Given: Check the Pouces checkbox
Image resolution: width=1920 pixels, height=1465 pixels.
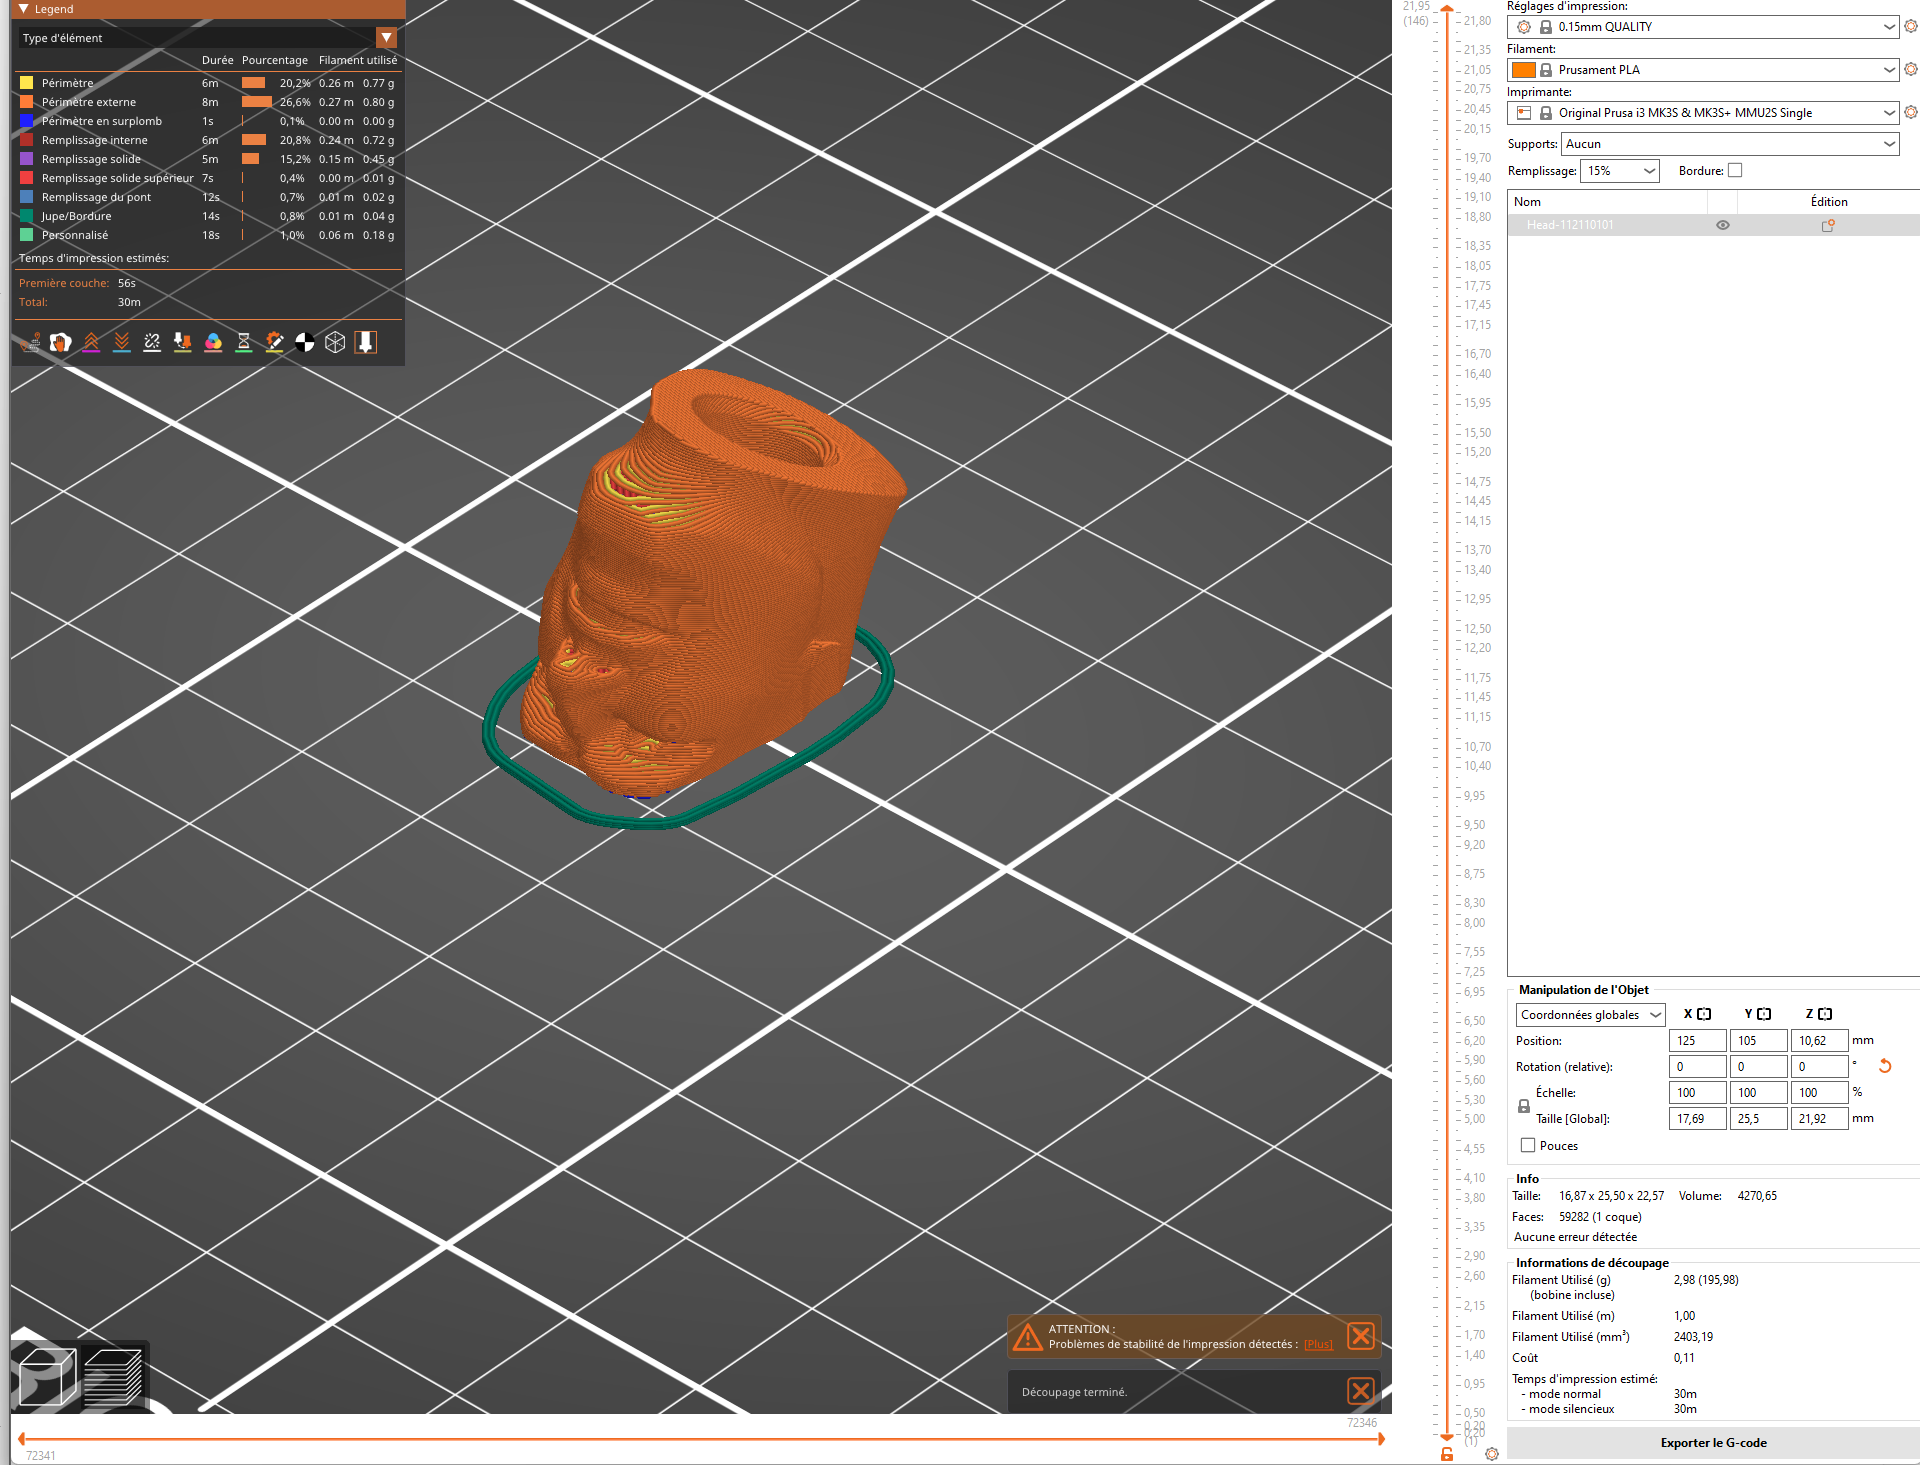Looking at the screenshot, I should pos(1528,1146).
